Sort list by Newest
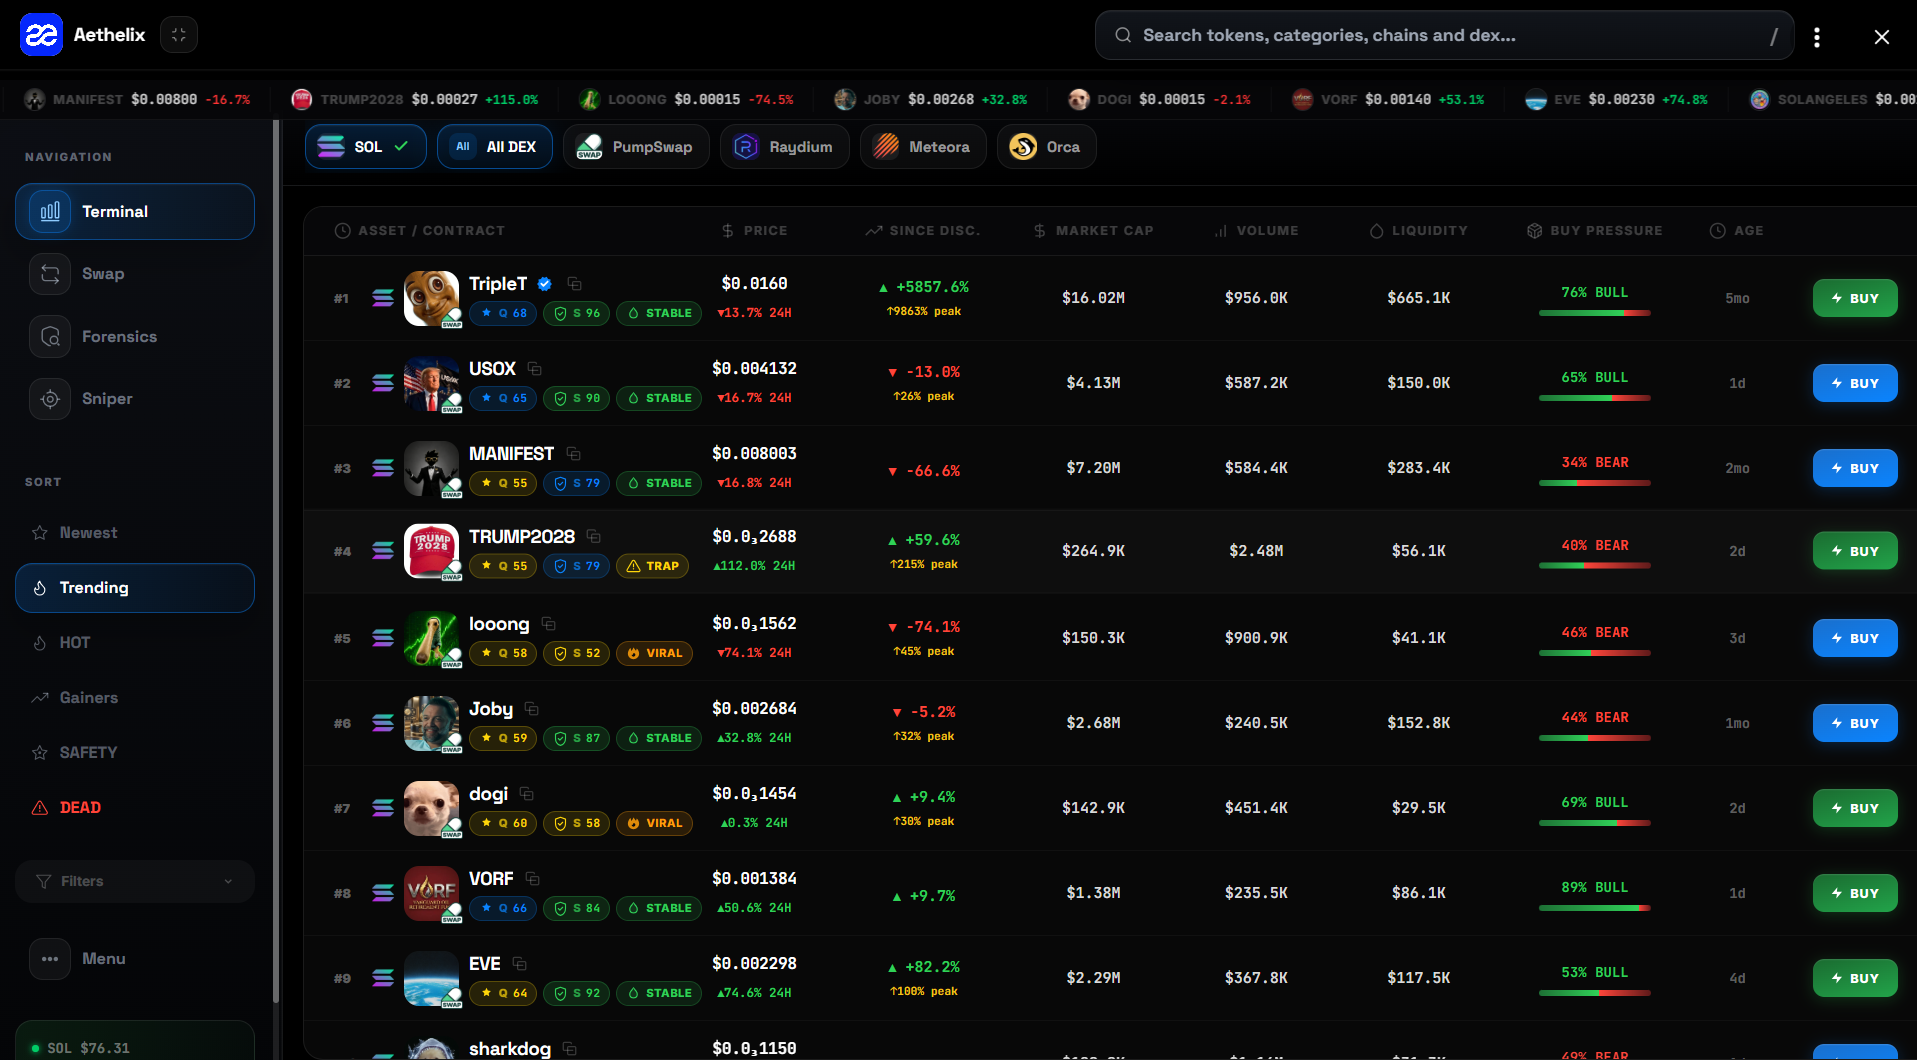The height and width of the screenshot is (1060, 1917). click(135, 533)
